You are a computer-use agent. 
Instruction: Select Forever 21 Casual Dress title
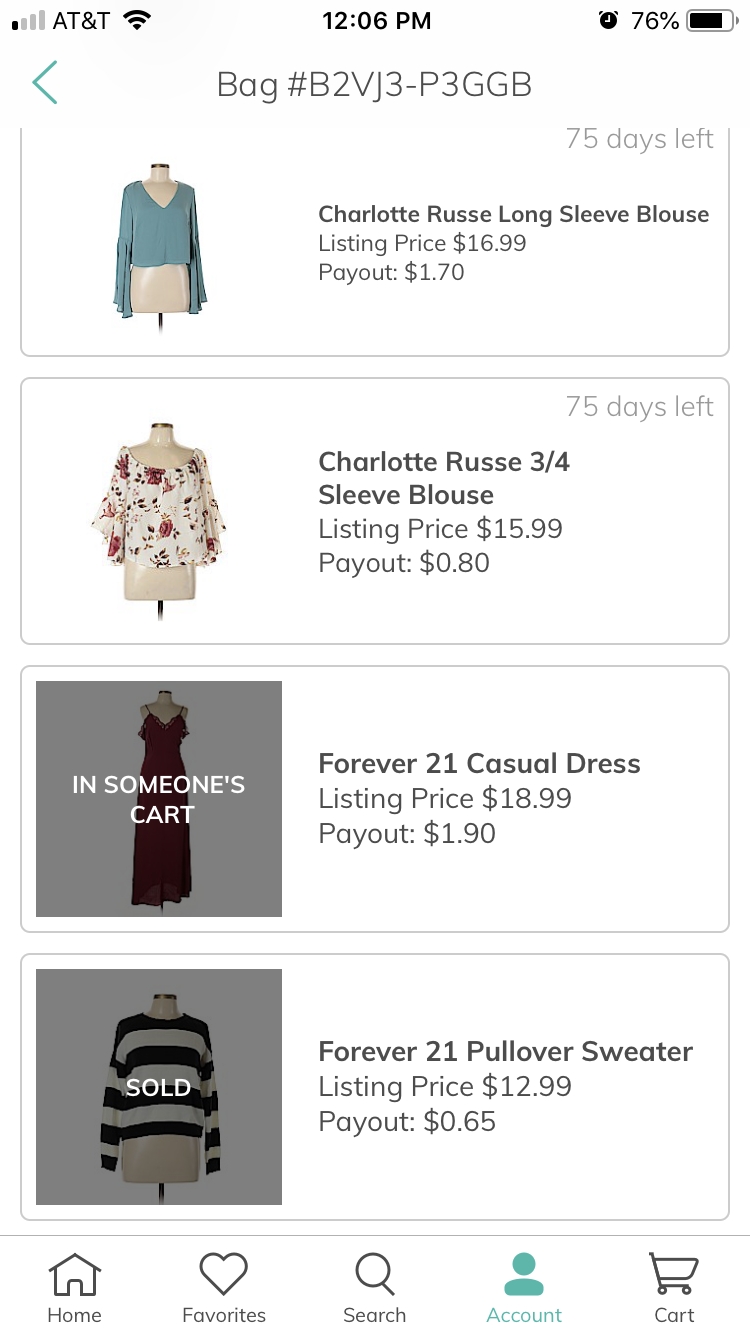(x=479, y=764)
